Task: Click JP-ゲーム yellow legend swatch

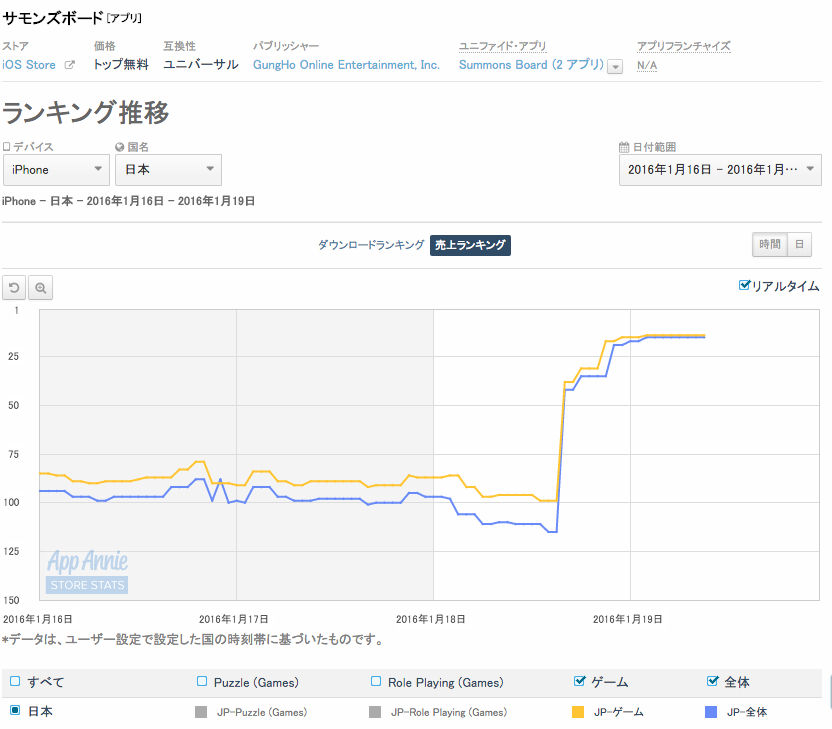Action: [x=578, y=712]
